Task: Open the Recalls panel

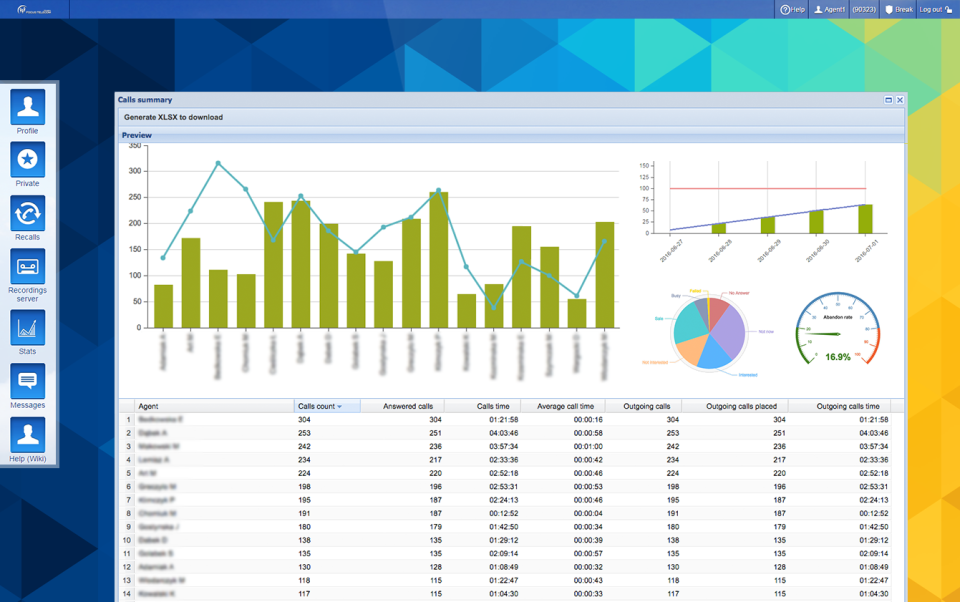Action: point(27,214)
